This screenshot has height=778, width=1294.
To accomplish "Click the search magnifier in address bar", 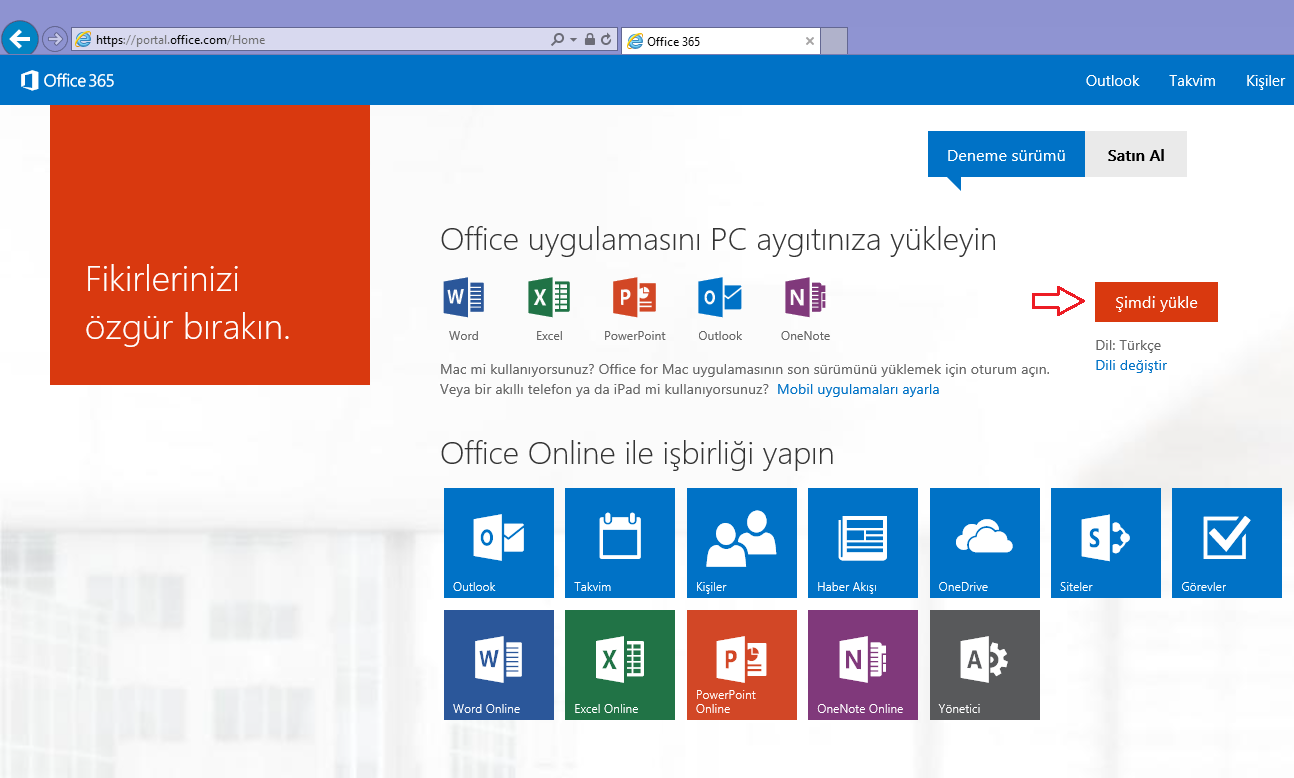I will 558,40.
